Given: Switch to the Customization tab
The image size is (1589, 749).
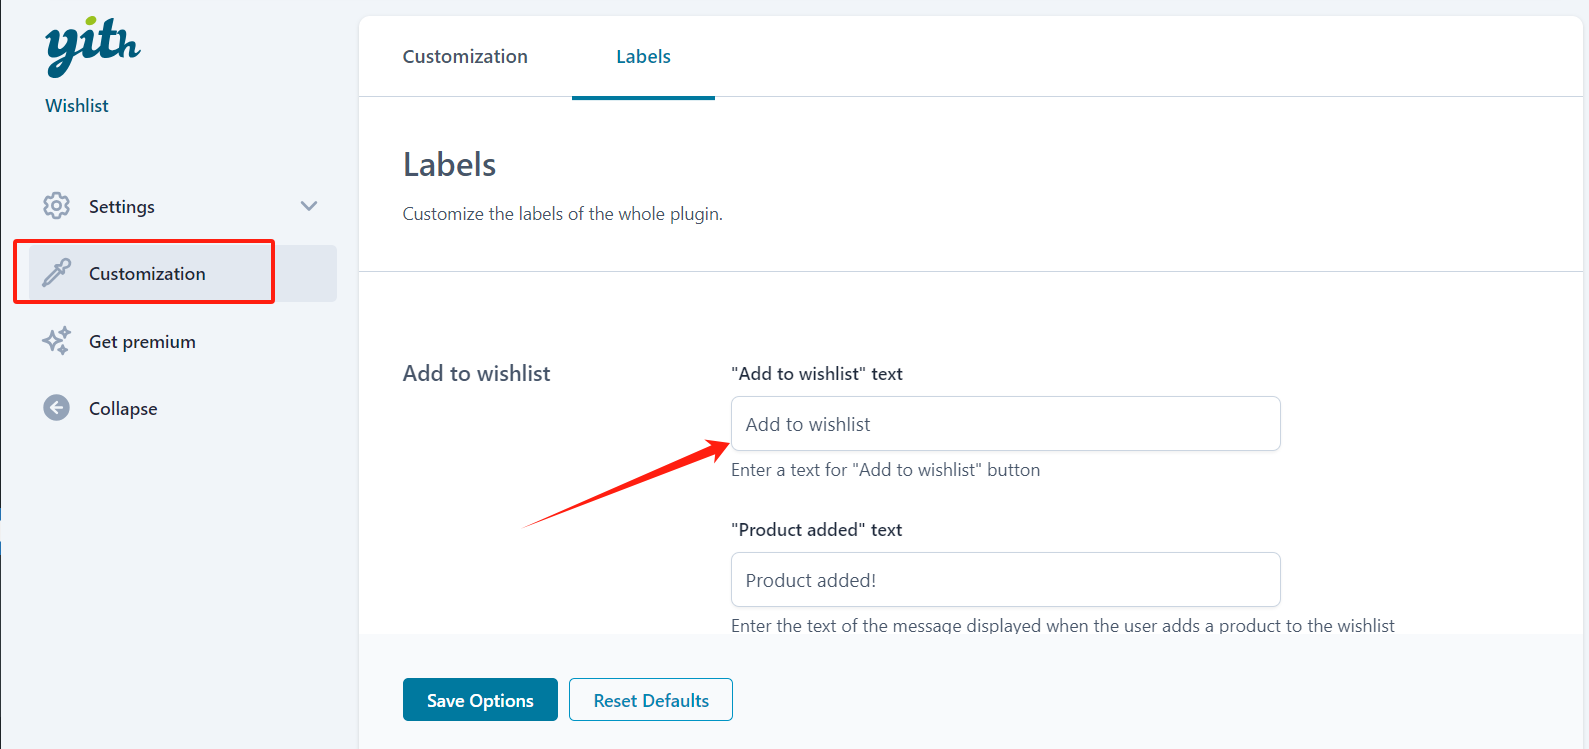Looking at the screenshot, I should click(x=464, y=56).
